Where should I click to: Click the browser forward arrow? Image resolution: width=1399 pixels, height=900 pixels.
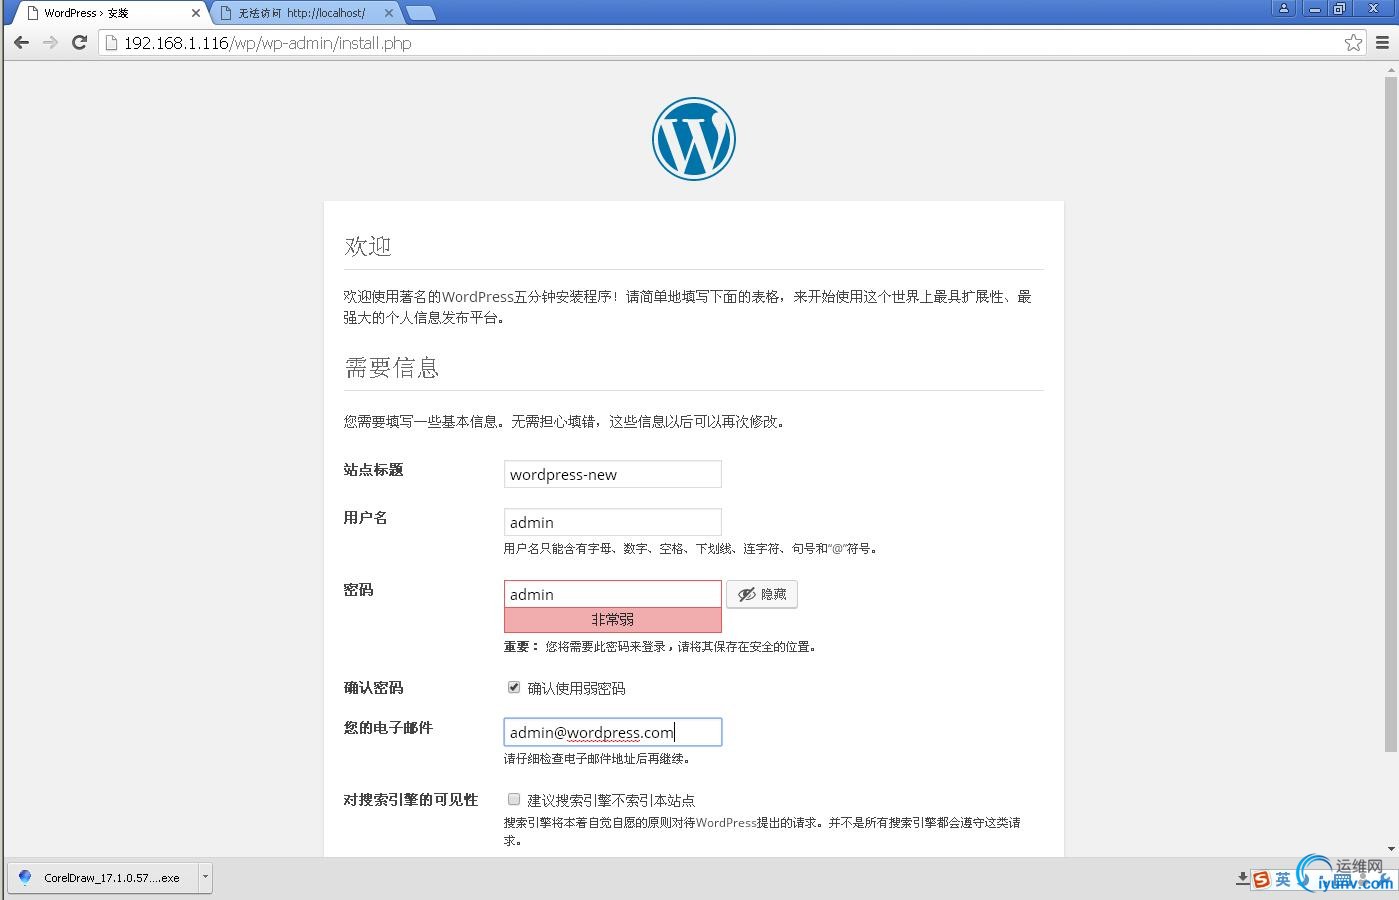tap(50, 43)
